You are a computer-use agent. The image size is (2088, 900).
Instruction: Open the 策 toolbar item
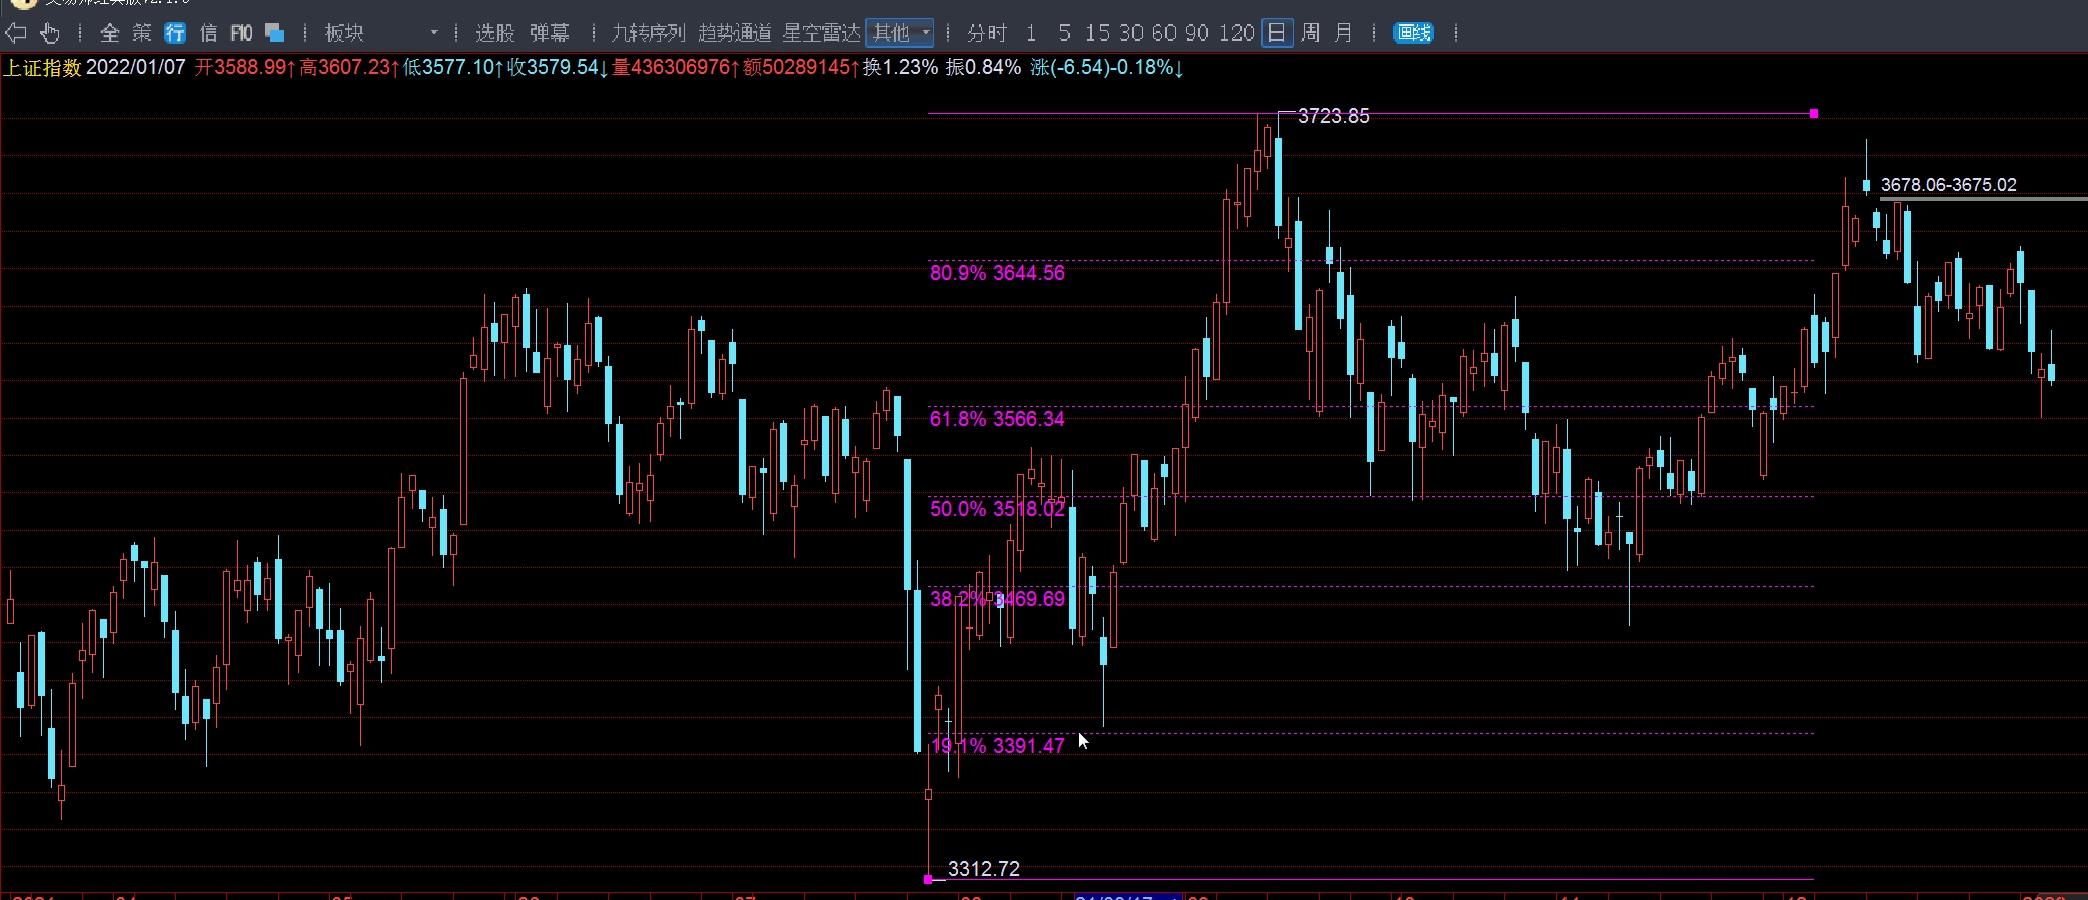(142, 33)
